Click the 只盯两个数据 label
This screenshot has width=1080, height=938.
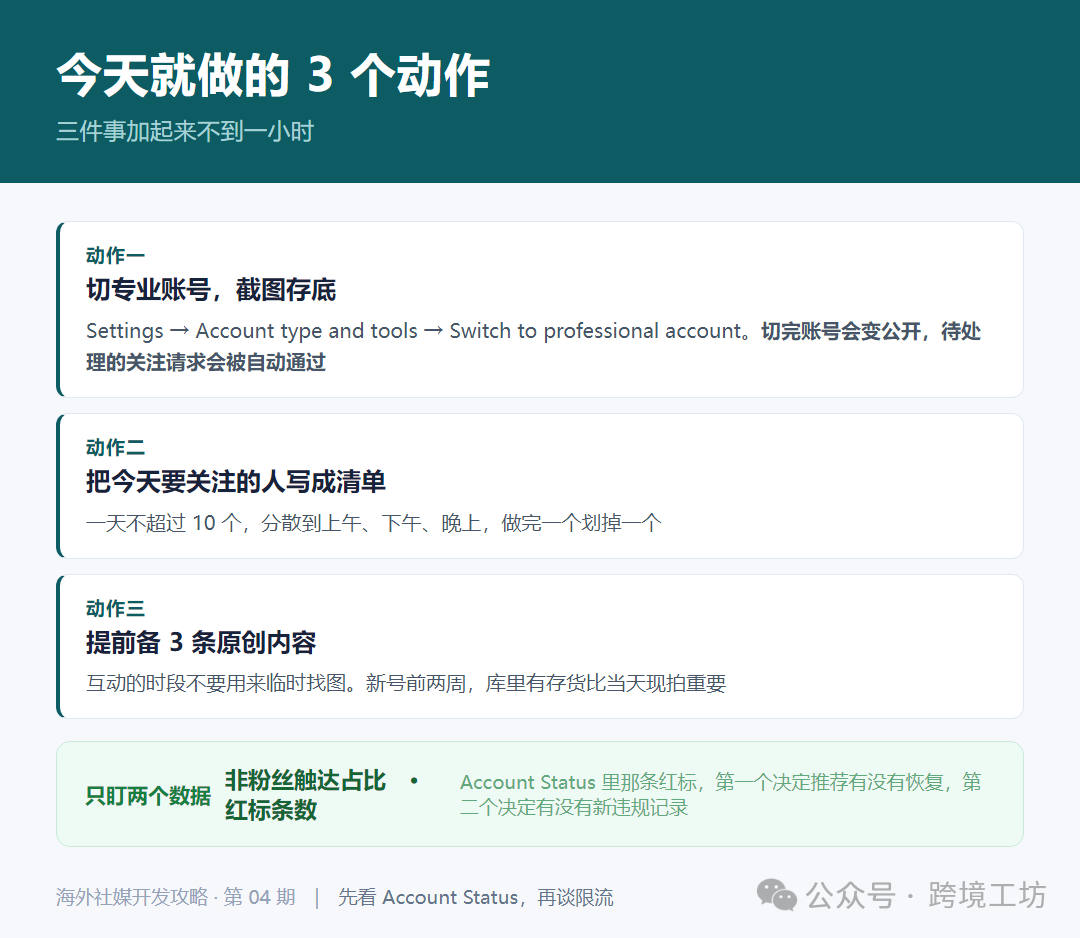[148, 795]
